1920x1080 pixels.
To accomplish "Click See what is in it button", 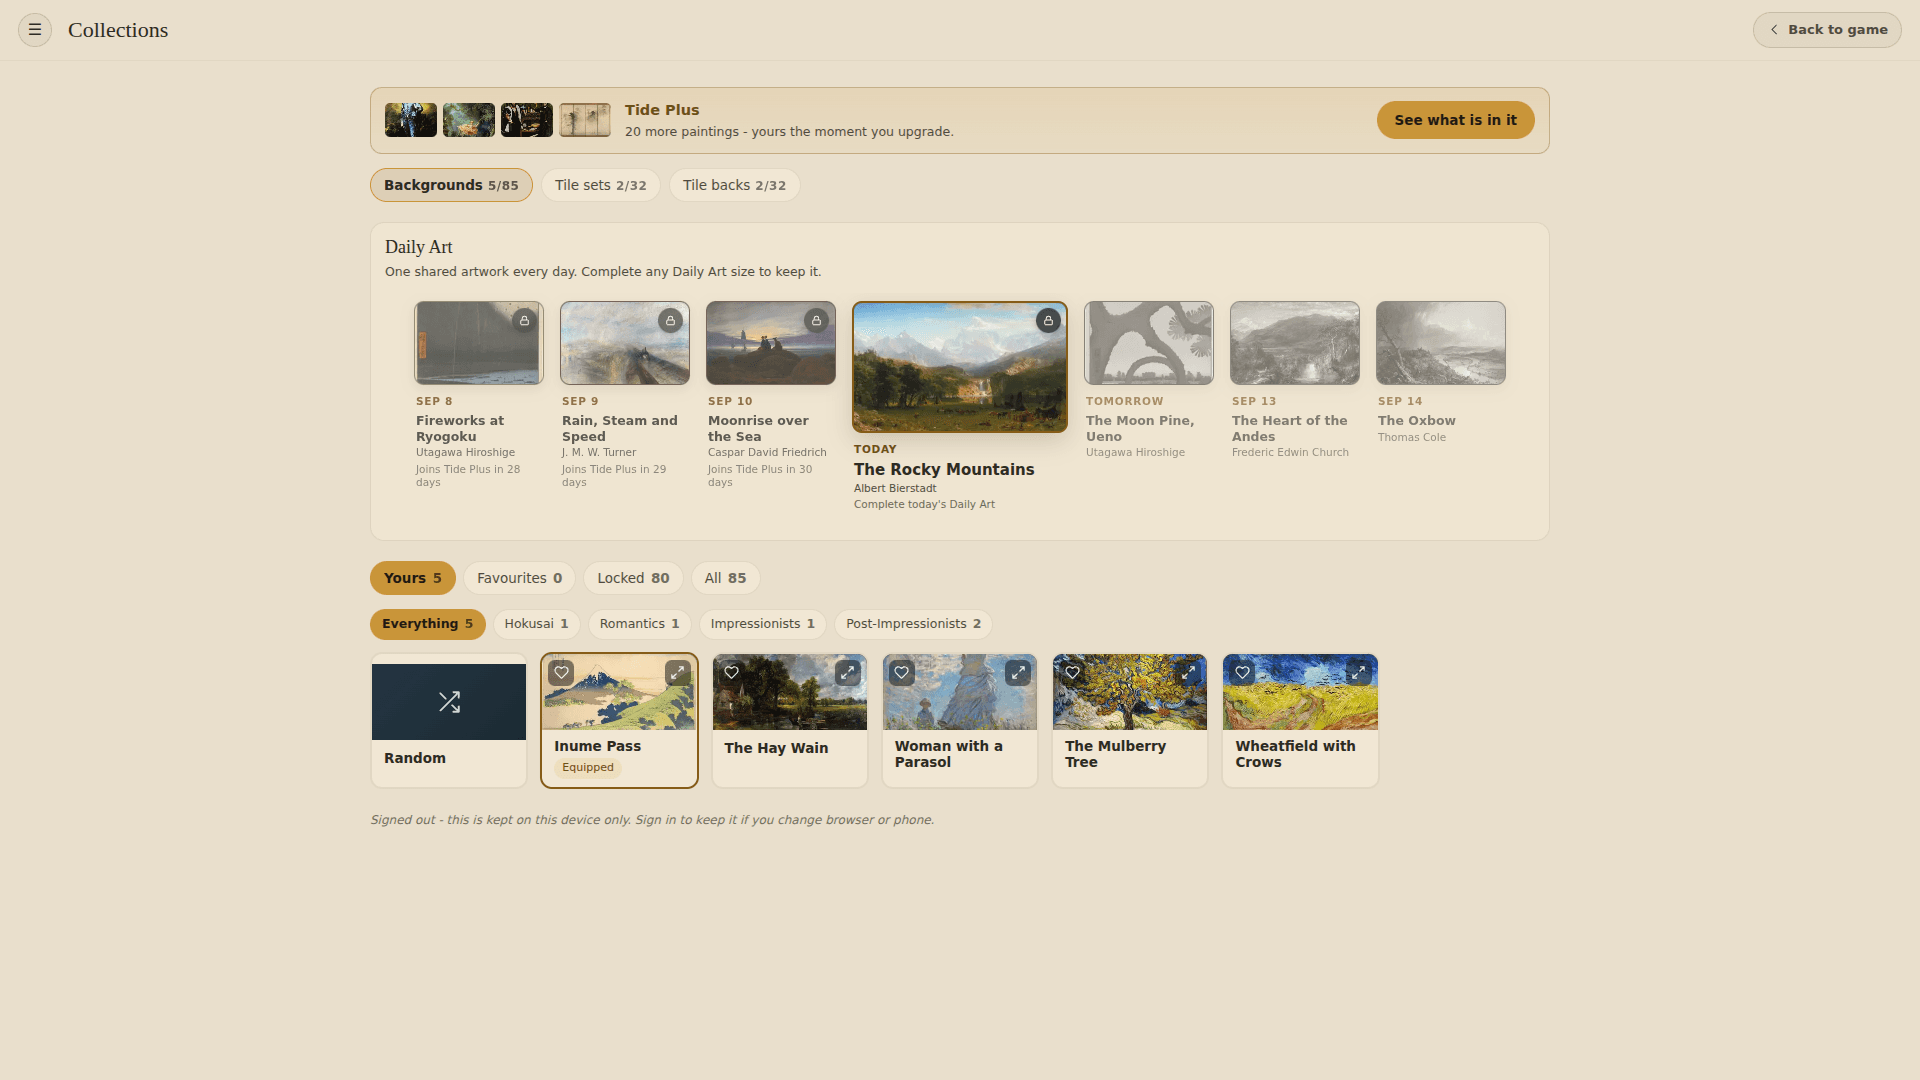I will pos(1455,120).
